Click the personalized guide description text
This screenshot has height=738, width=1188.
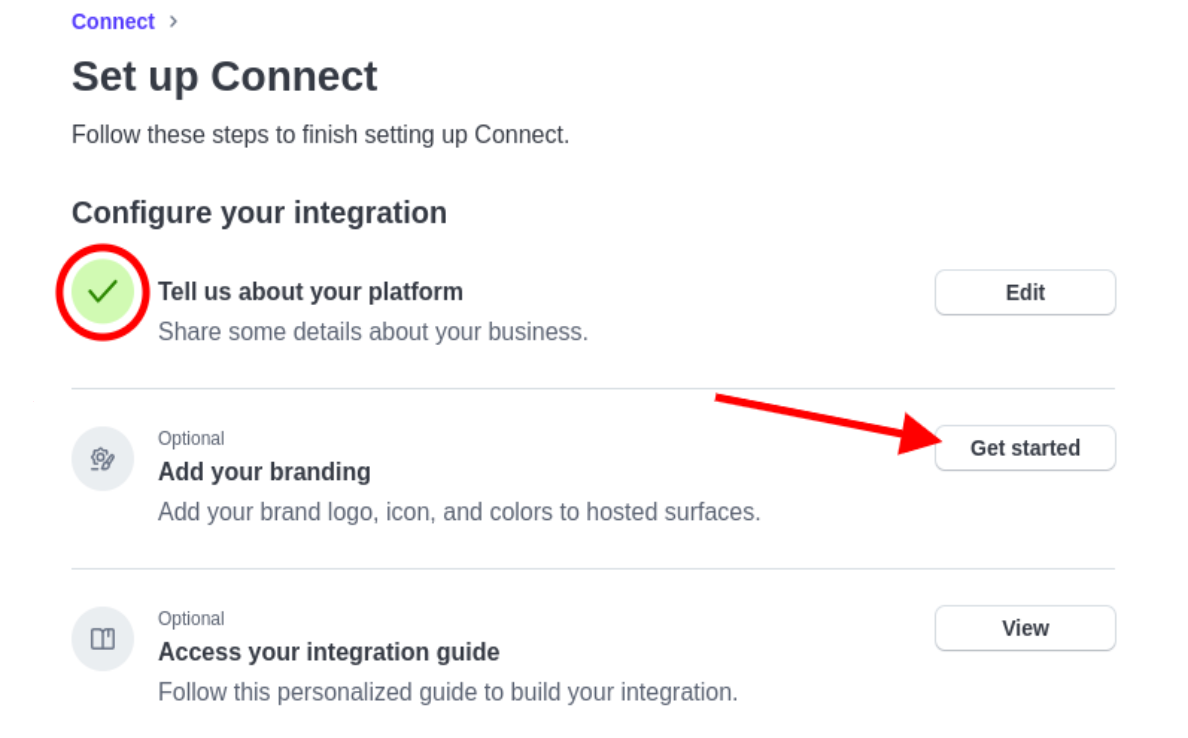coord(447,692)
